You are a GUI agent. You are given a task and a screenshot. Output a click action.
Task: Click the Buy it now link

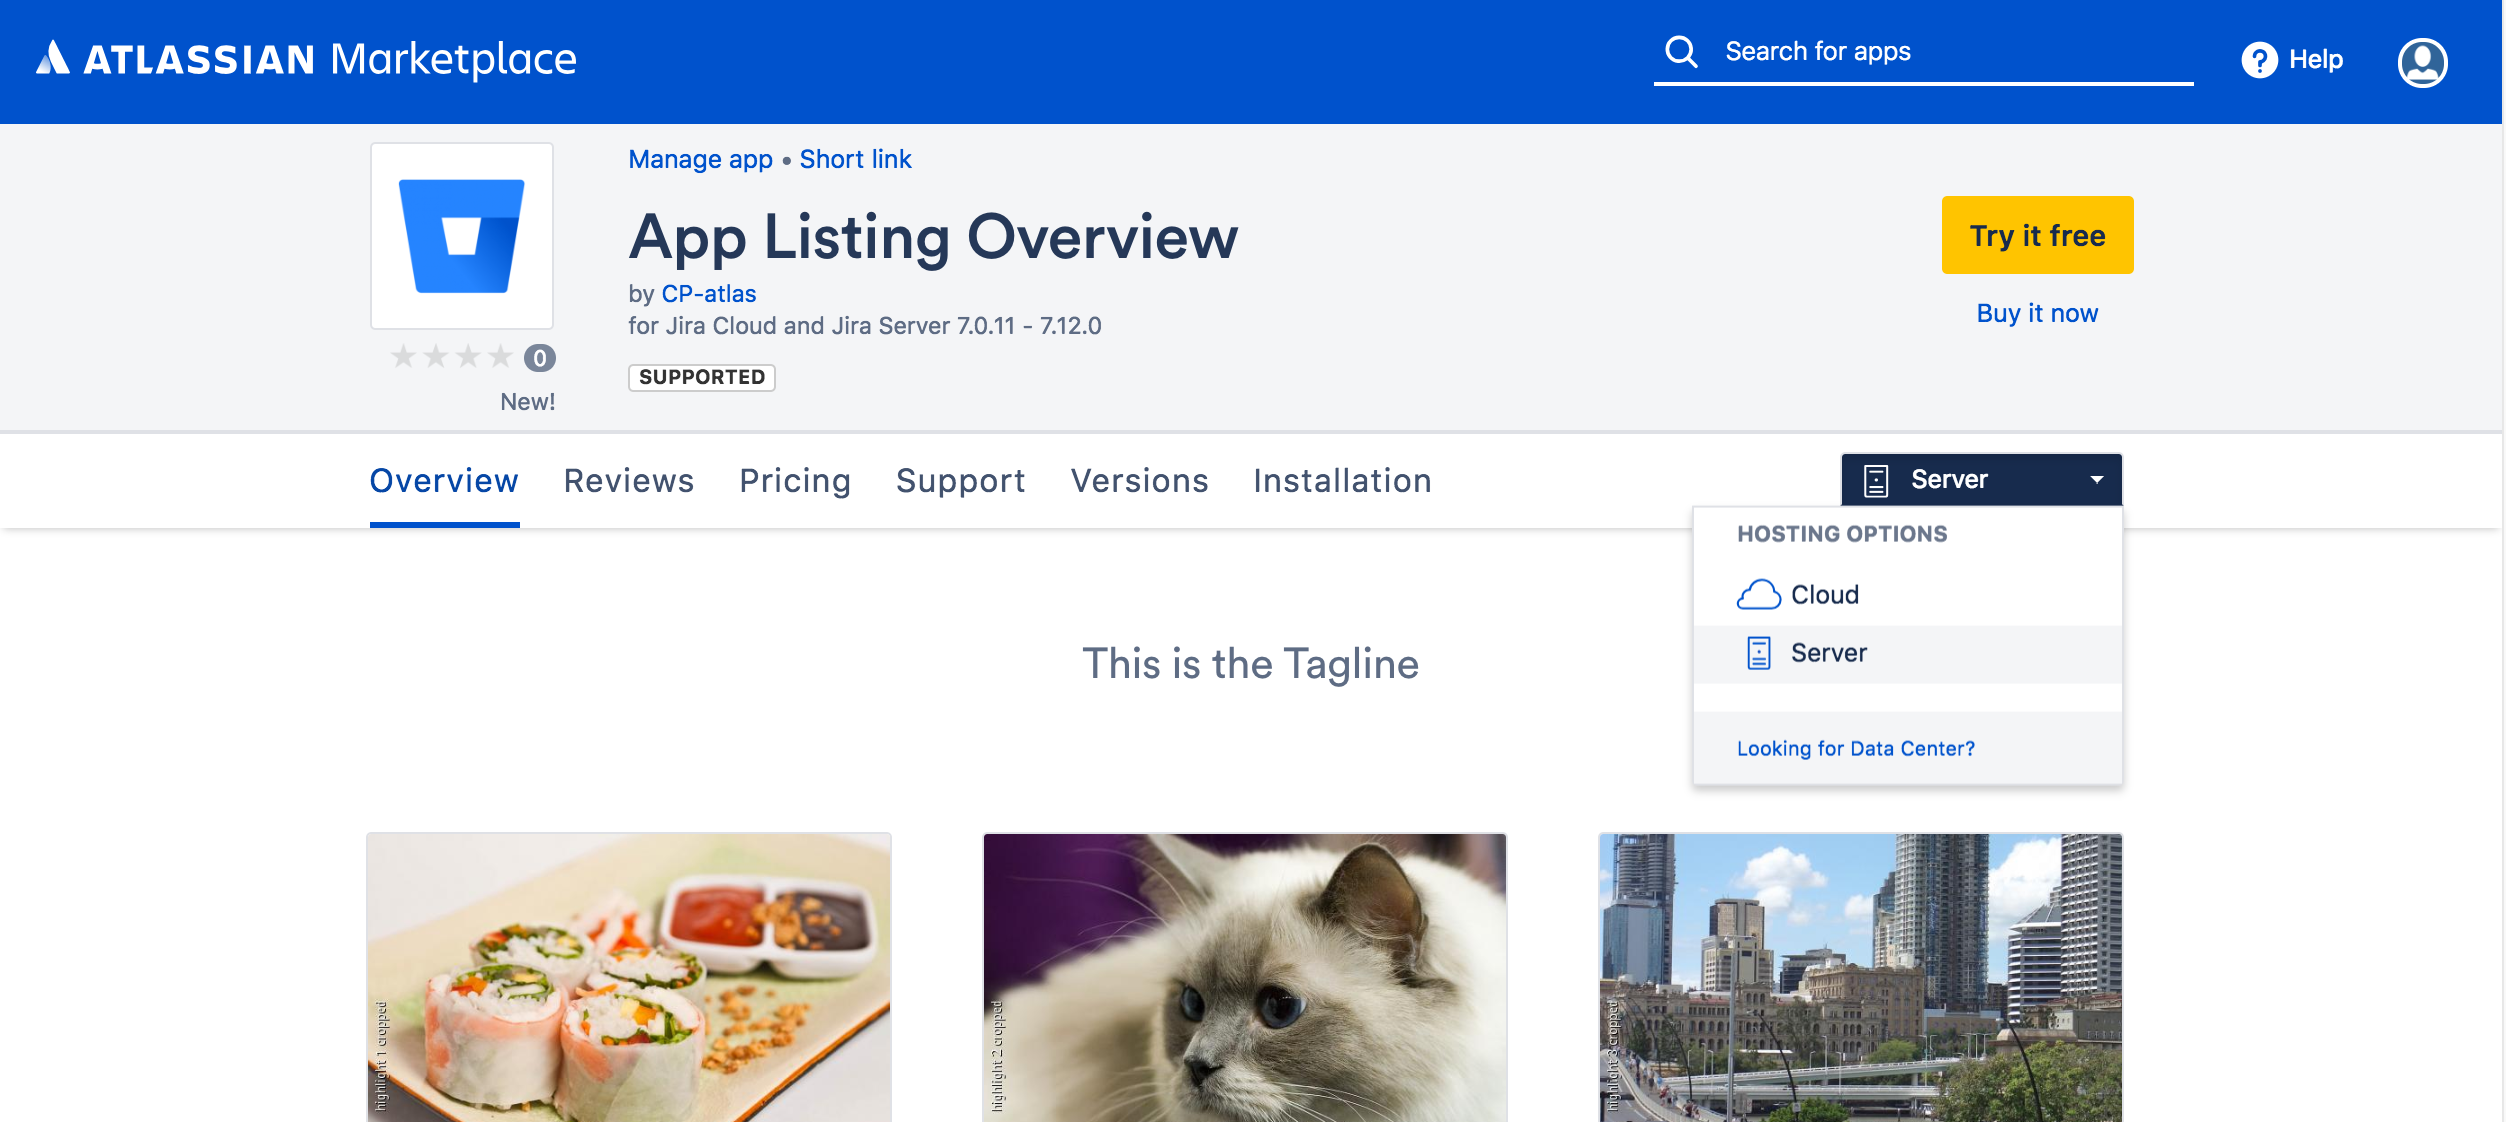[x=2036, y=314]
